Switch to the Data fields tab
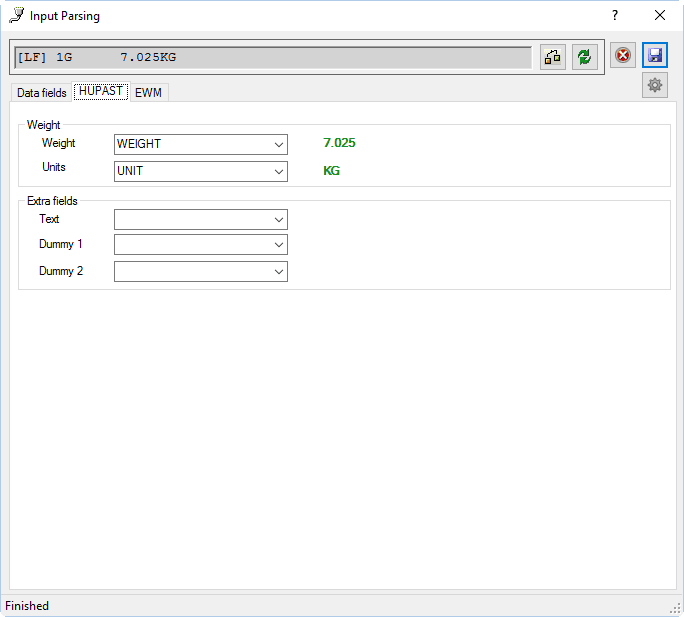Viewport: 684px width, 617px height. (x=41, y=93)
